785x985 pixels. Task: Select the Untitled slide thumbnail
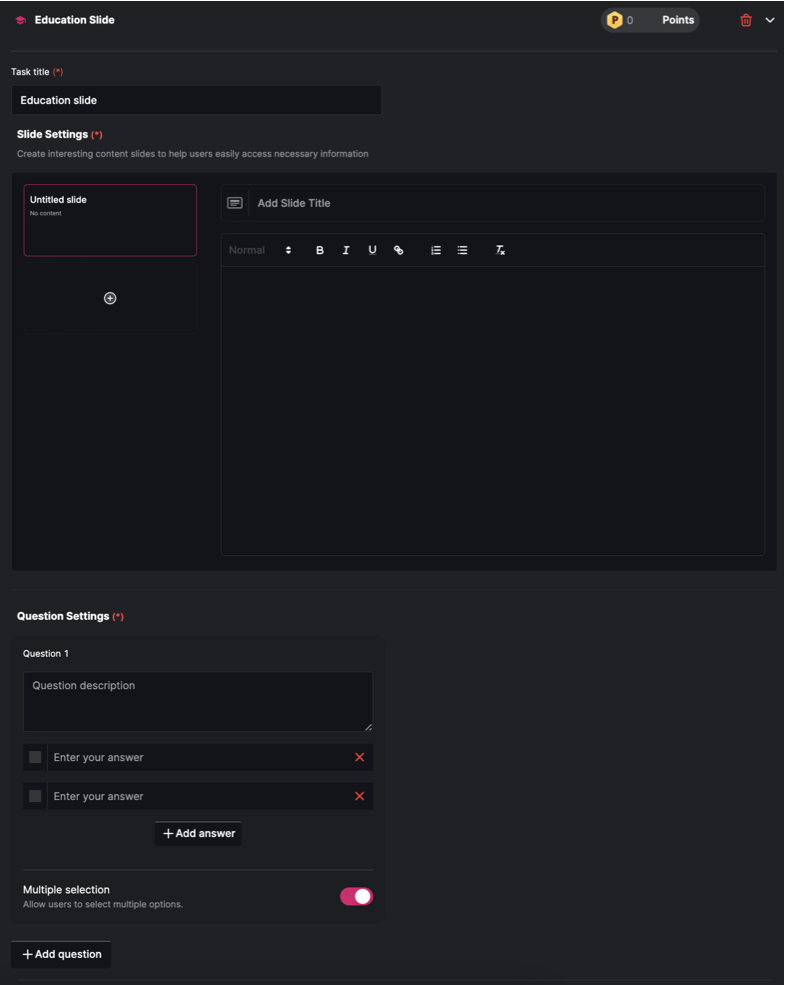110,220
